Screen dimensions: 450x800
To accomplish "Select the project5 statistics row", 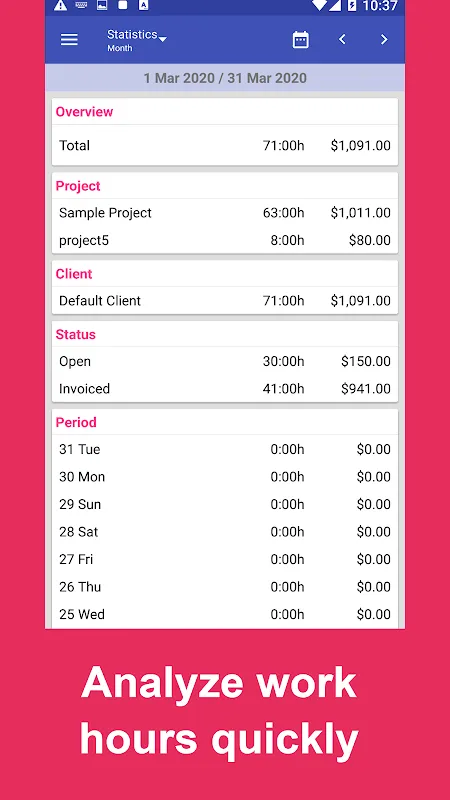I will (x=225, y=240).
